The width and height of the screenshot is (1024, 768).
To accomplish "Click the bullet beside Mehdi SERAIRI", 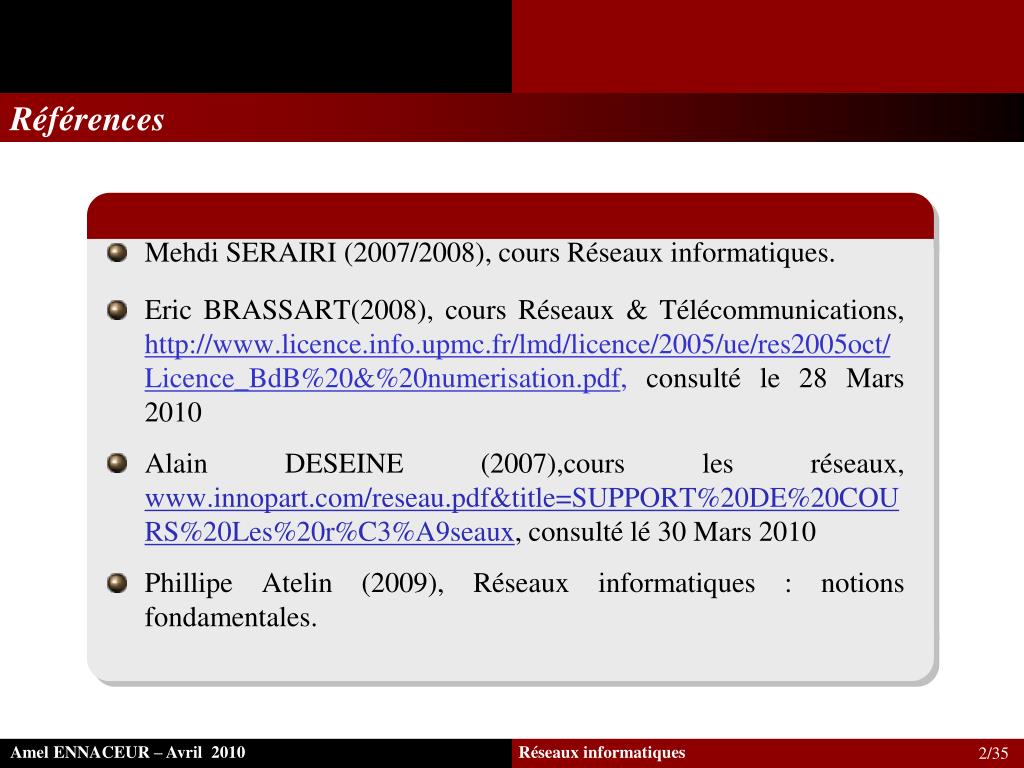I will pos(117,253).
